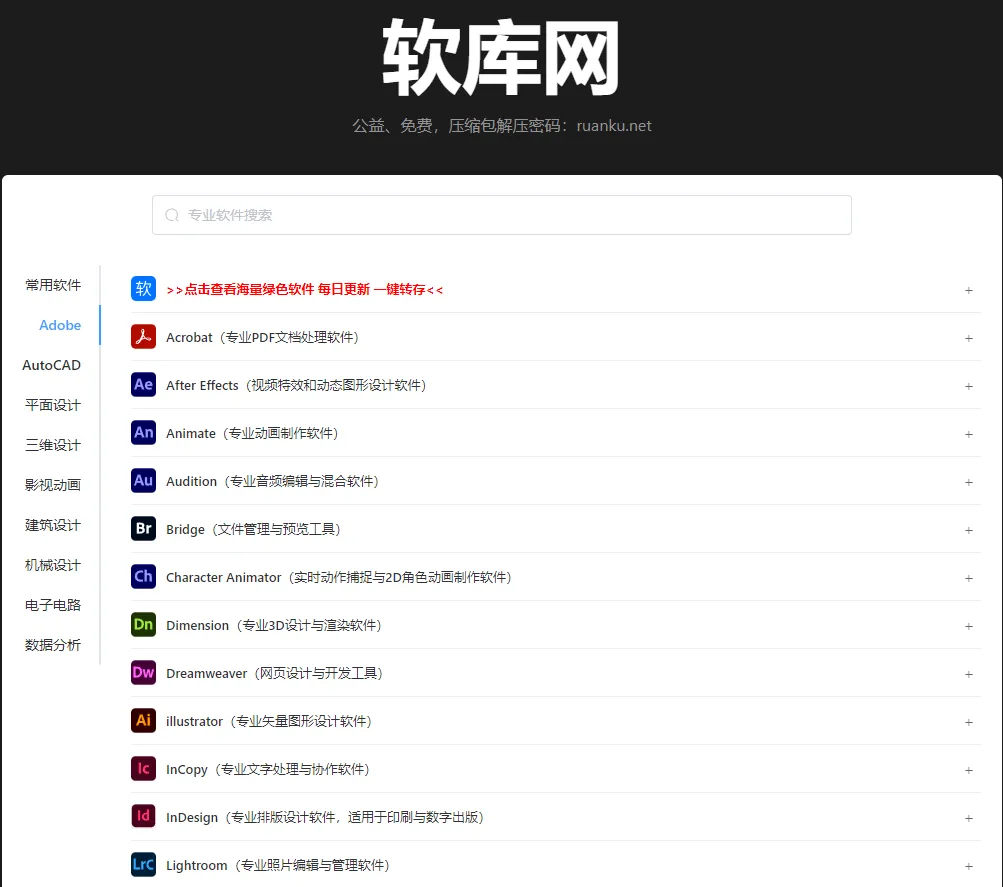Image resolution: width=1003 pixels, height=887 pixels.
Task: Expand the Acrobat row with its plus
Action: [x=968, y=338]
